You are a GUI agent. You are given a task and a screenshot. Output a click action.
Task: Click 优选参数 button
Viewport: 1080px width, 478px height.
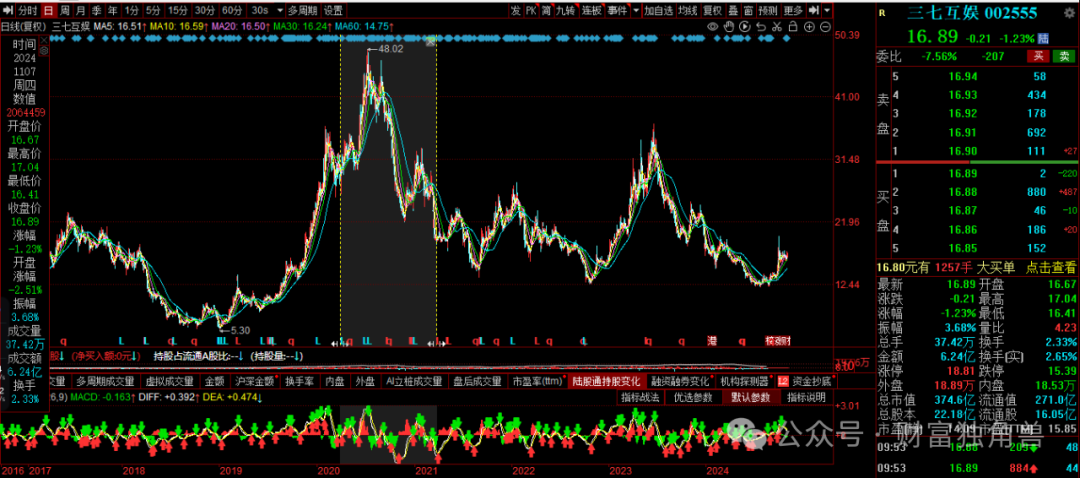point(694,397)
